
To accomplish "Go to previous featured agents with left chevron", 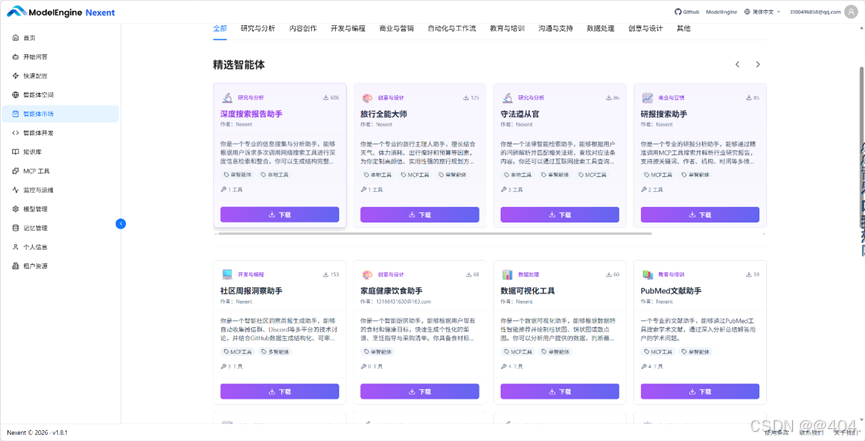I will coord(737,65).
